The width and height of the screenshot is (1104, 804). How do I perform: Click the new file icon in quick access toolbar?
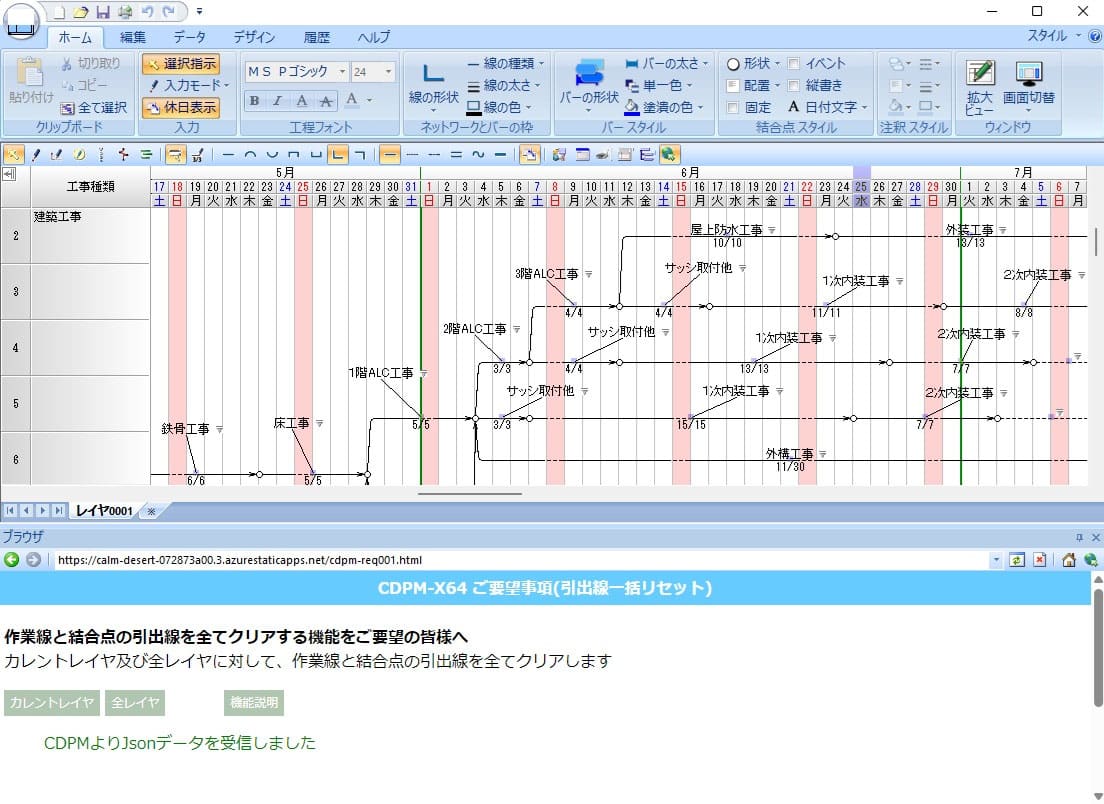(x=60, y=12)
